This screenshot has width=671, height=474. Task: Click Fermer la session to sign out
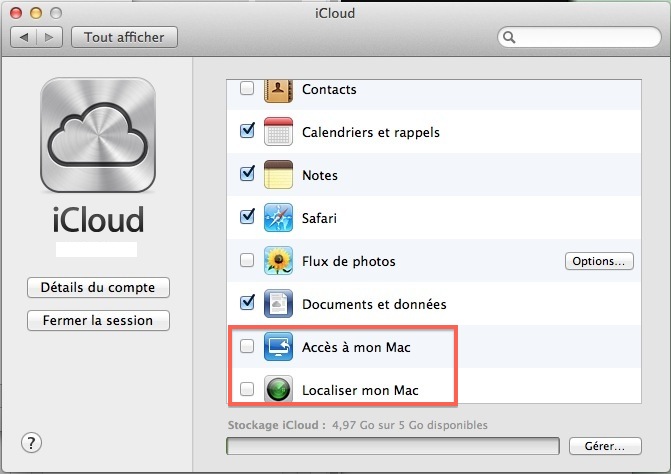[98, 321]
